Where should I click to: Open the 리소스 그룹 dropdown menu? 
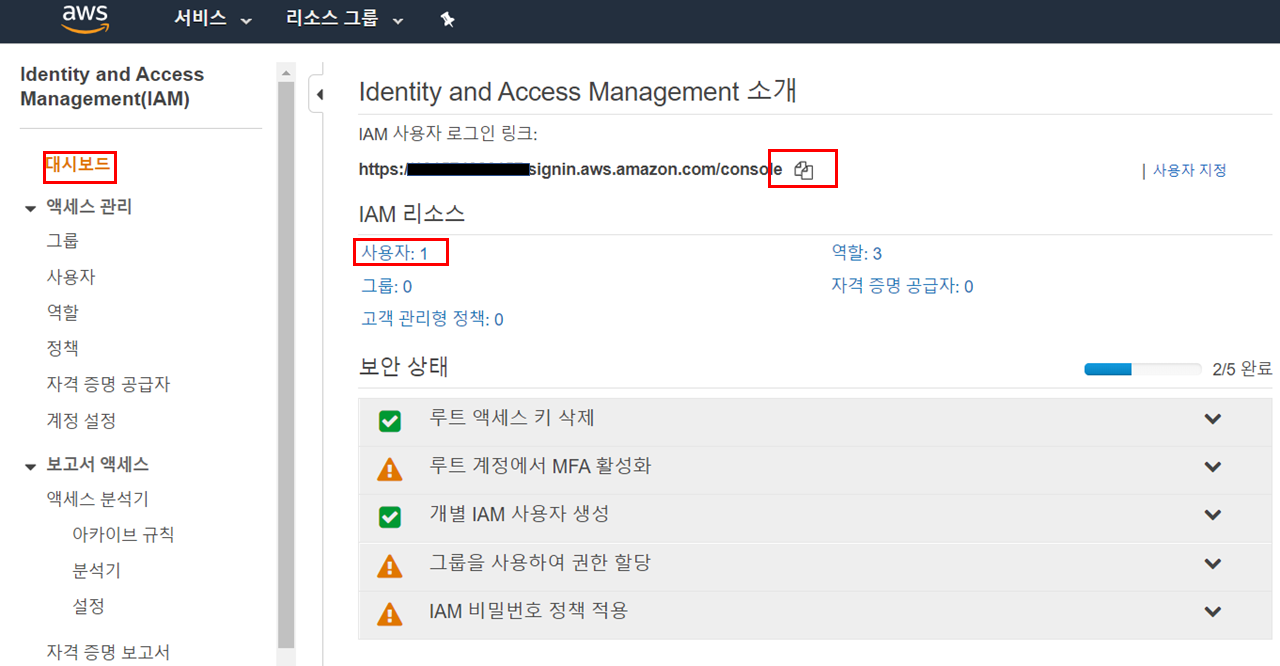coord(345,19)
